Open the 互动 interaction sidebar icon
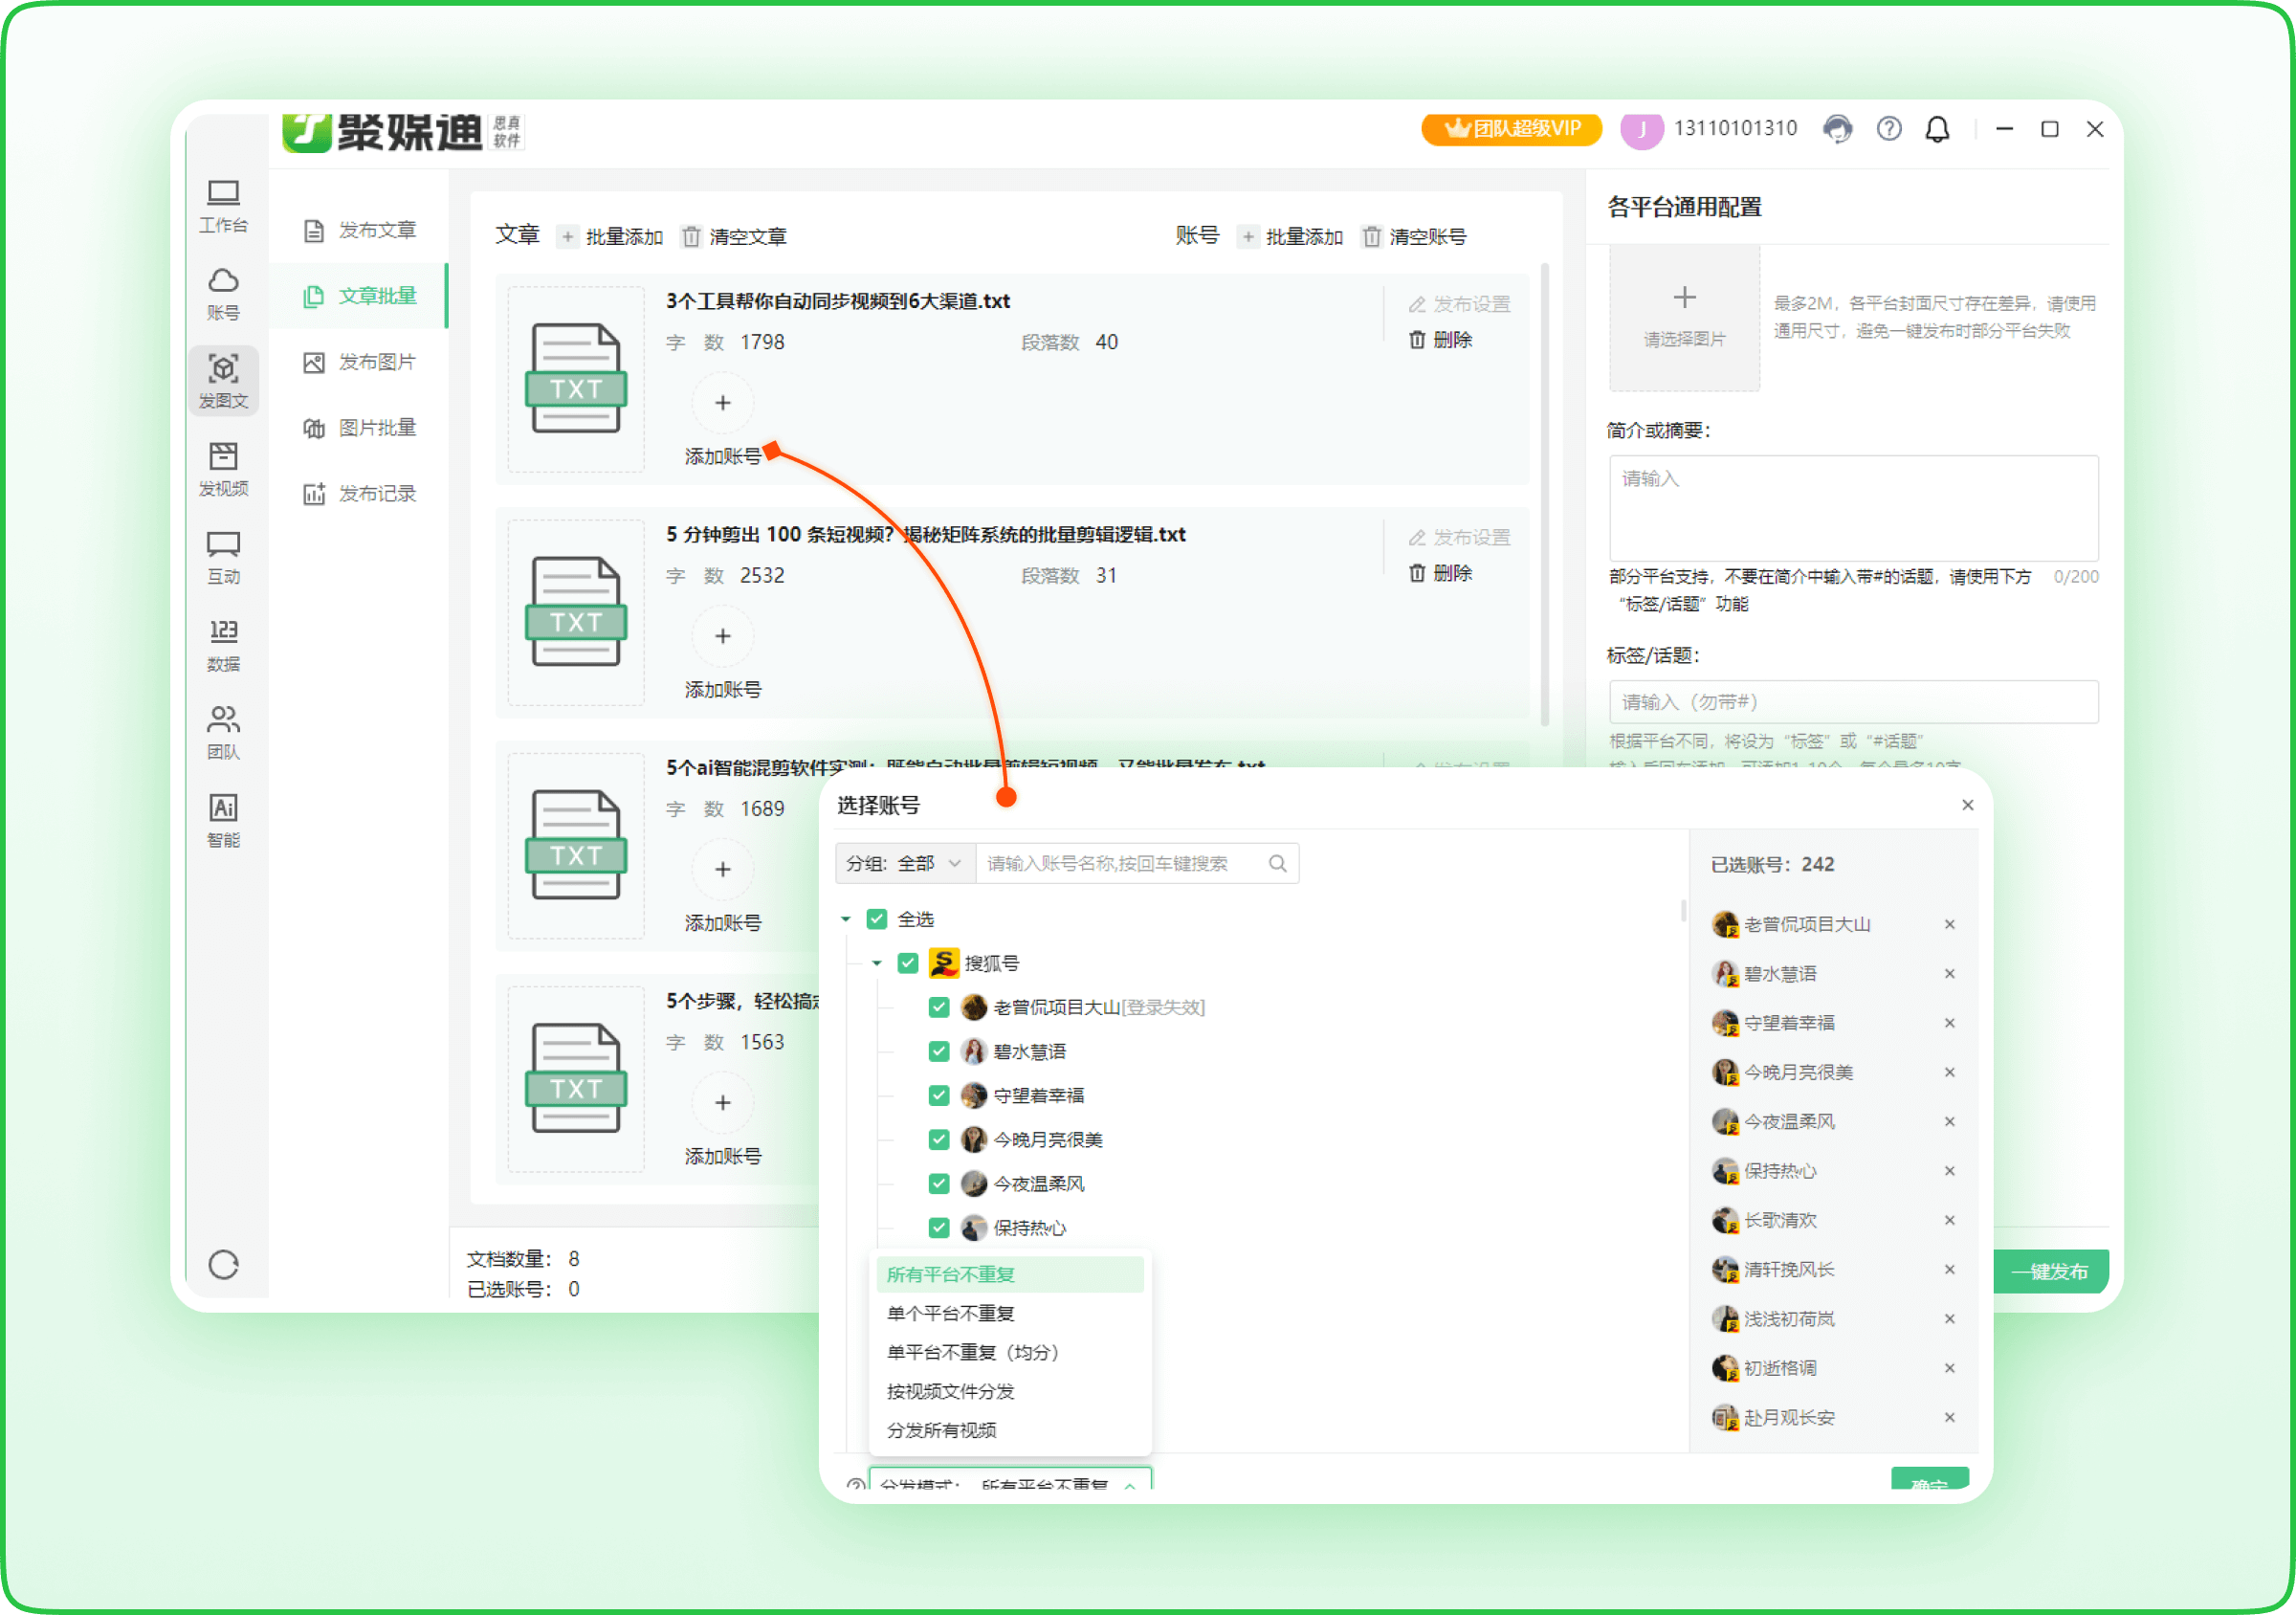The image size is (2296, 1615). coord(223,557)
